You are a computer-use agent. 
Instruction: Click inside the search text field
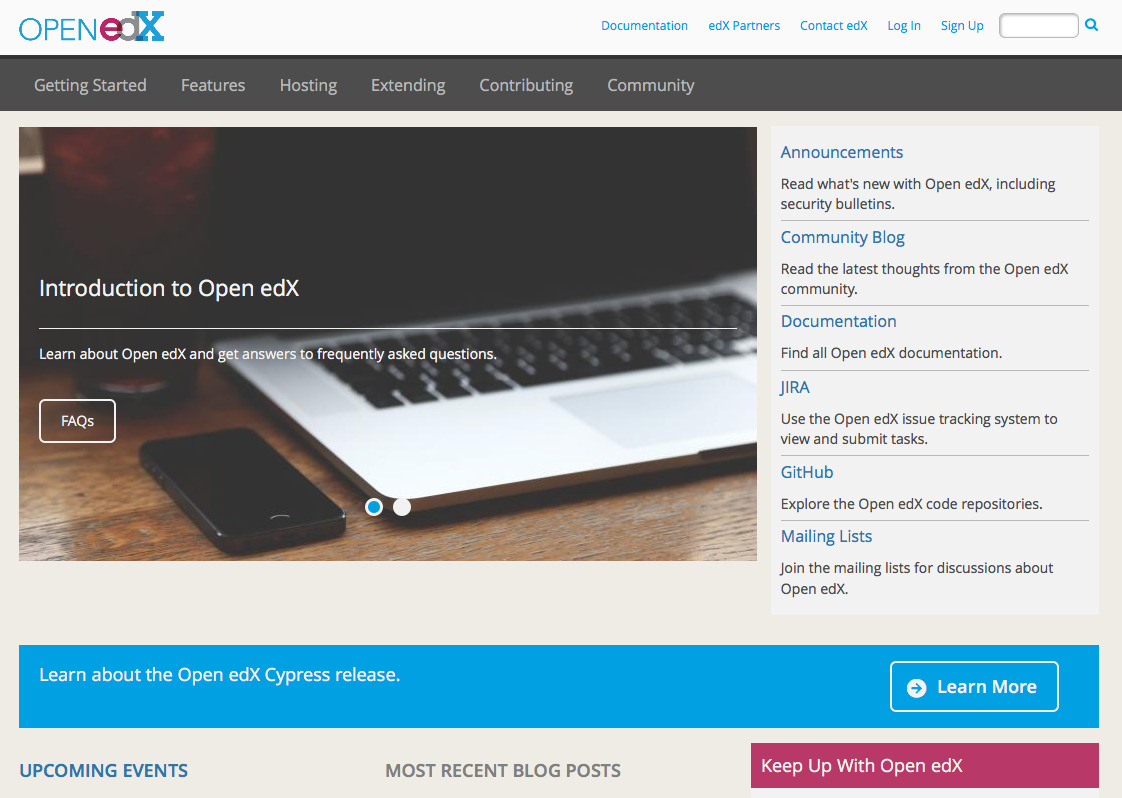1038,26
